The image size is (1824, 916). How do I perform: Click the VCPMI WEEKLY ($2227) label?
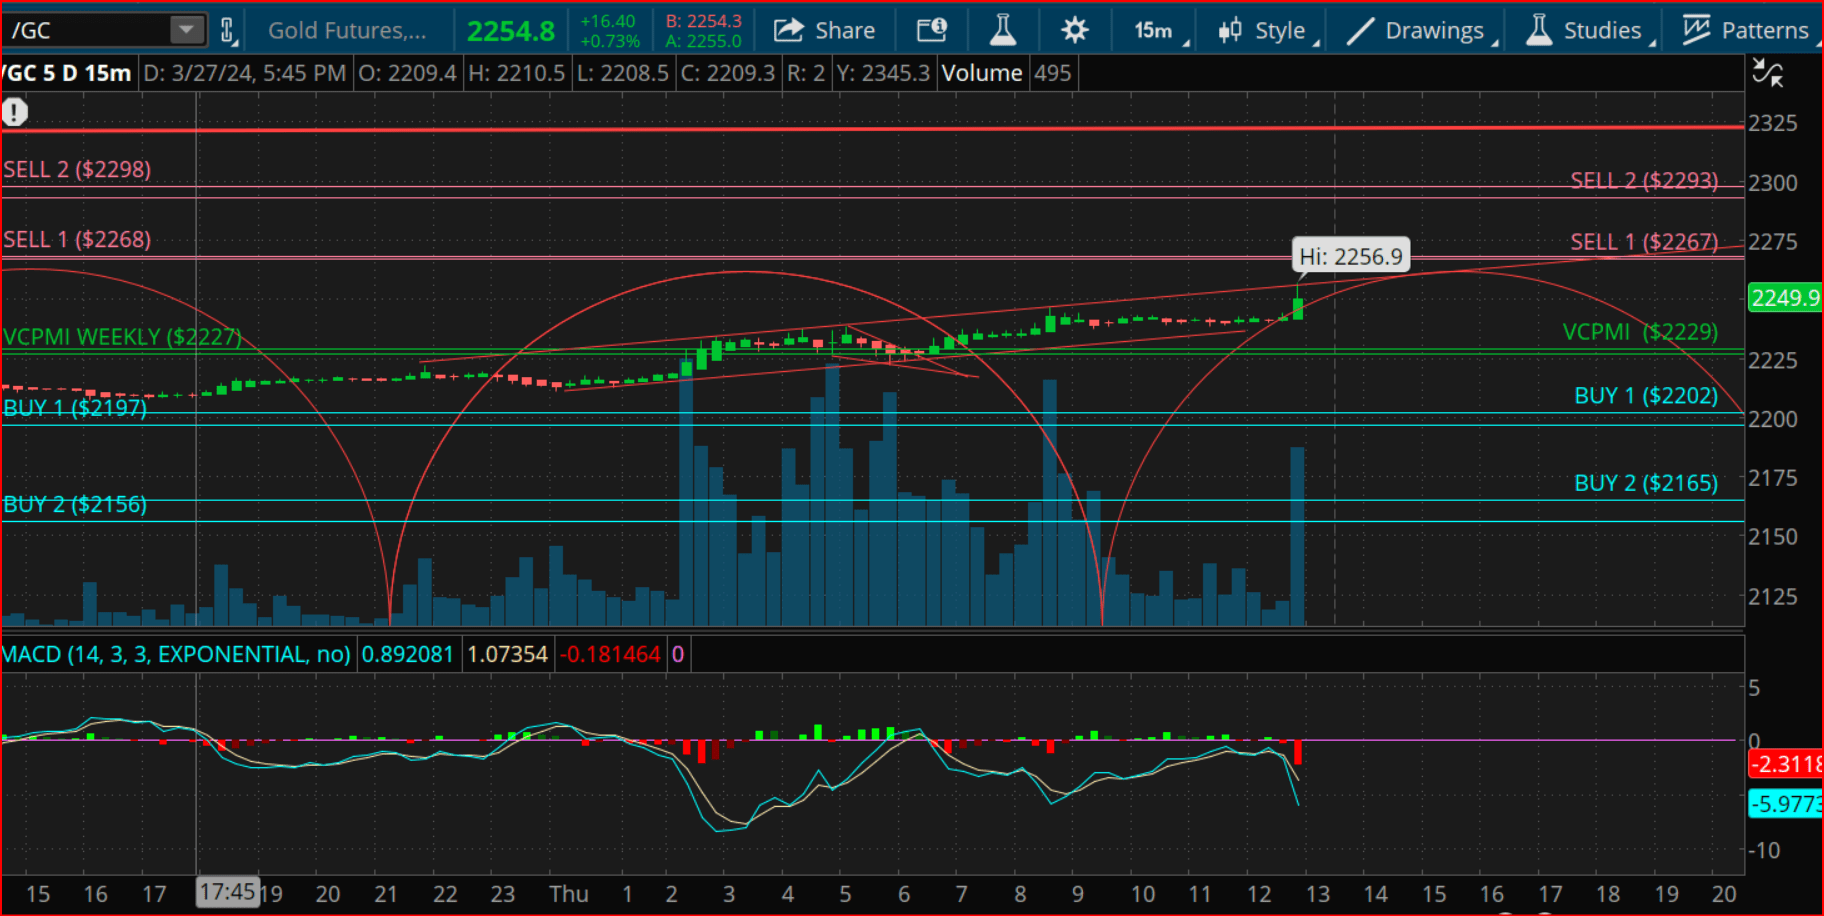point(122,337)
